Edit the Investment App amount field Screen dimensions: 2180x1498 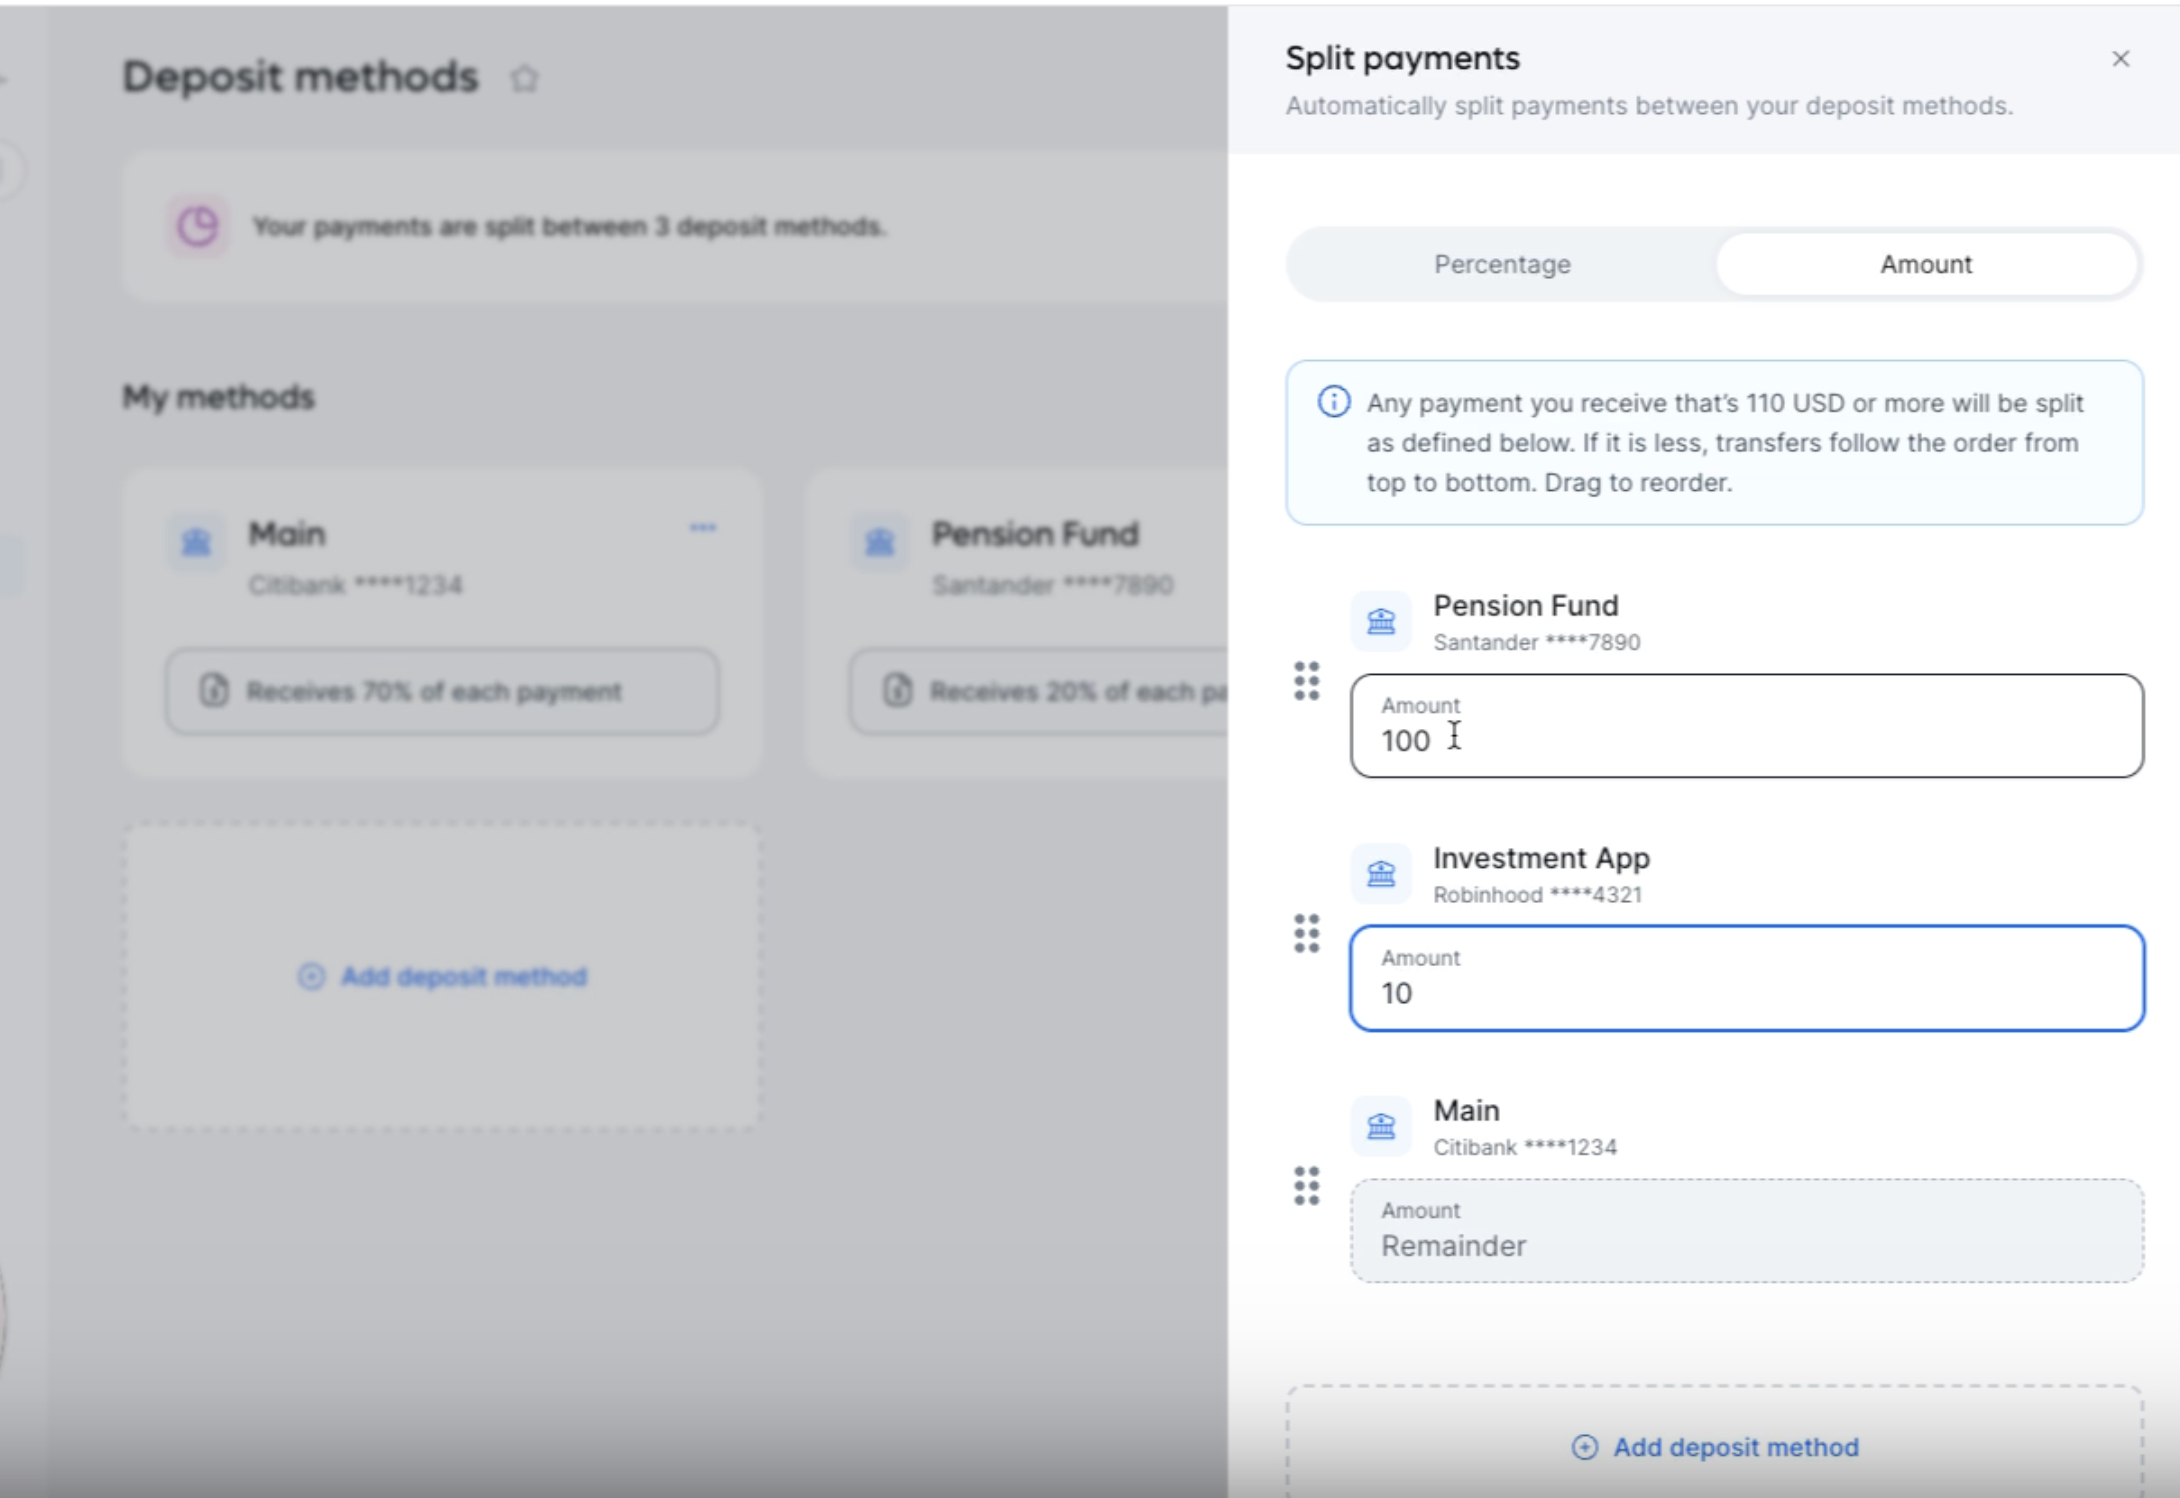1746,978
